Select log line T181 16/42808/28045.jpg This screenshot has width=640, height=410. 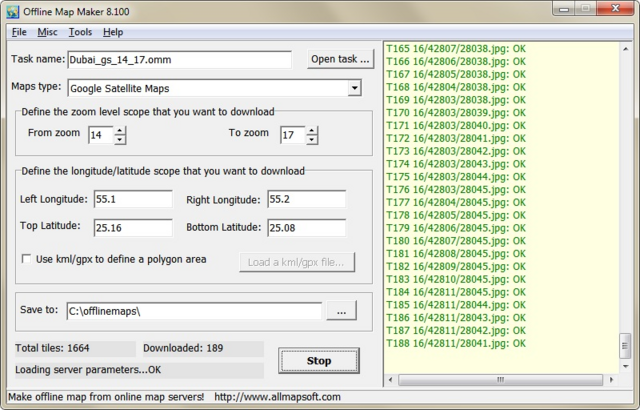[x=456, y=254]
